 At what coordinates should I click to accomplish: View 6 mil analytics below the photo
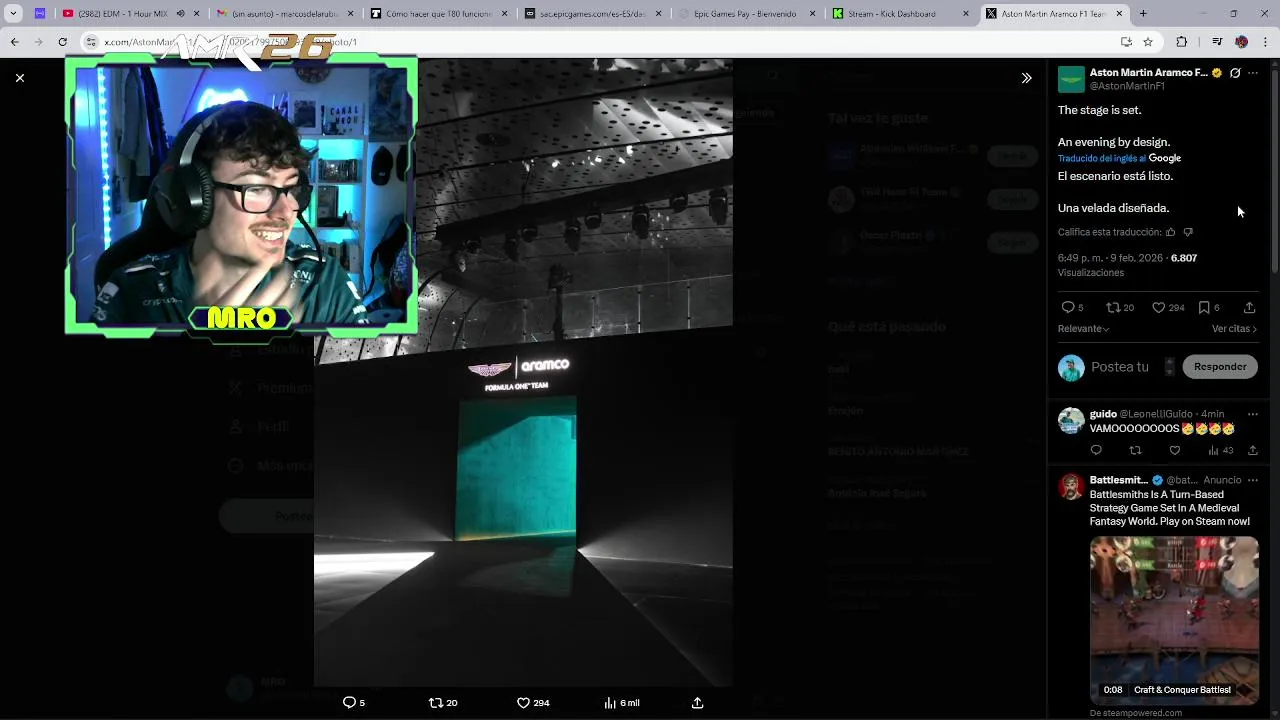pos(622,703)
